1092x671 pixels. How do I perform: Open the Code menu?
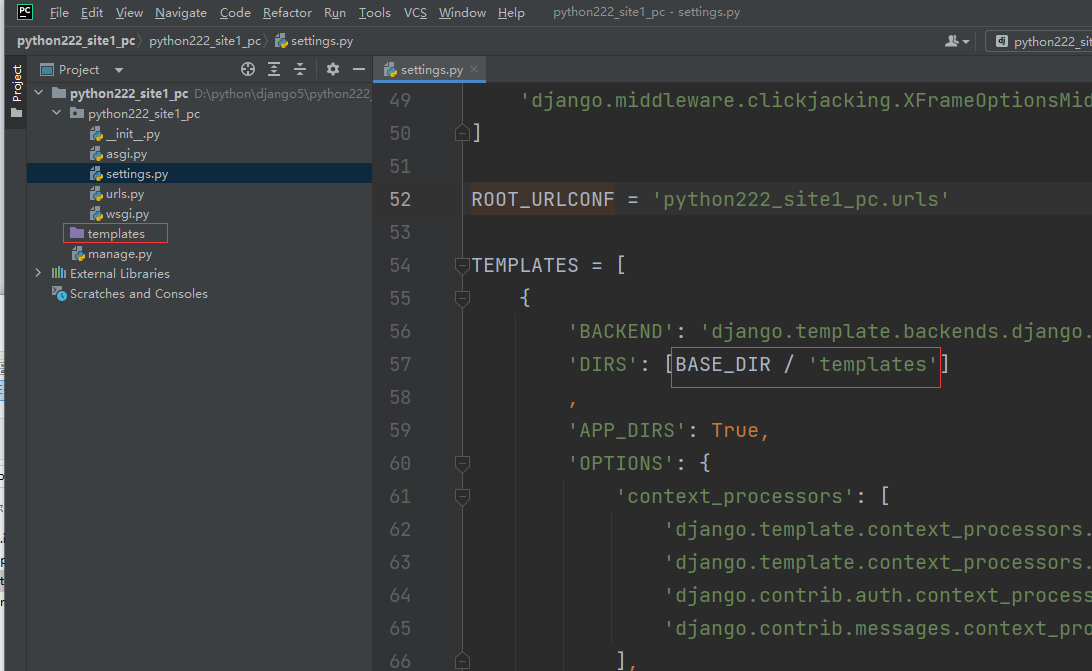point(235,13)
